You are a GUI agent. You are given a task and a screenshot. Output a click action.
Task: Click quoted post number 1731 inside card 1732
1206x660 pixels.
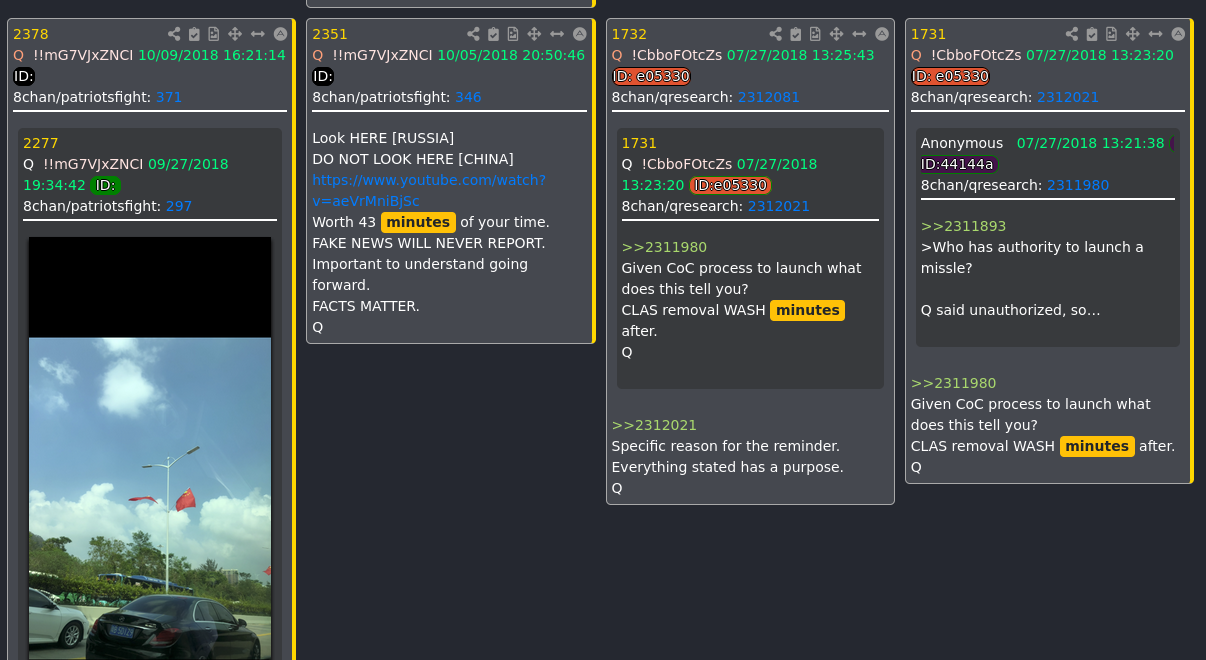(639, 143)
